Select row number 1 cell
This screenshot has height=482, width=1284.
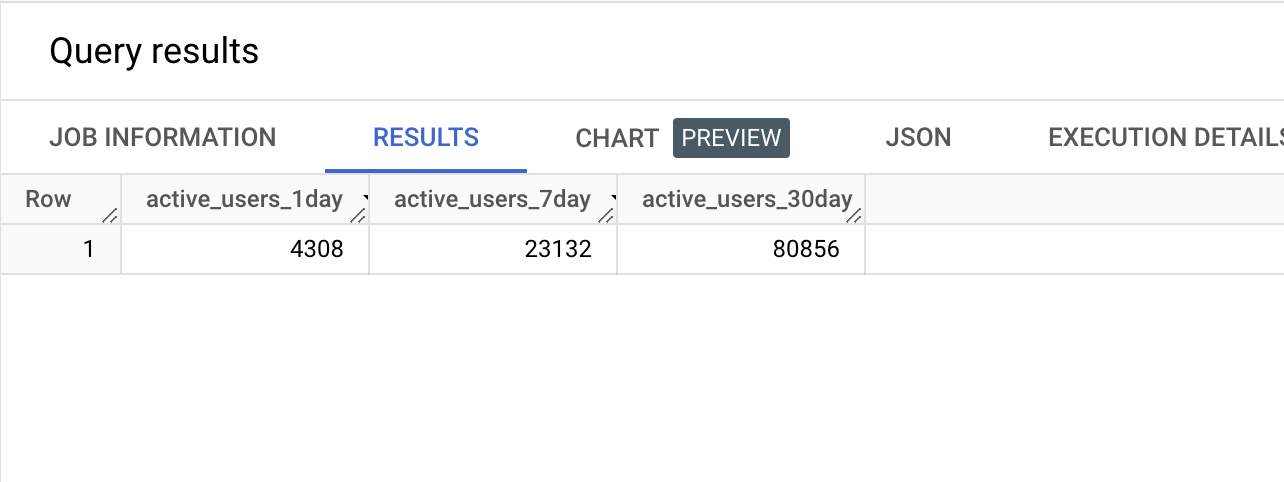[x=61, y=249]
